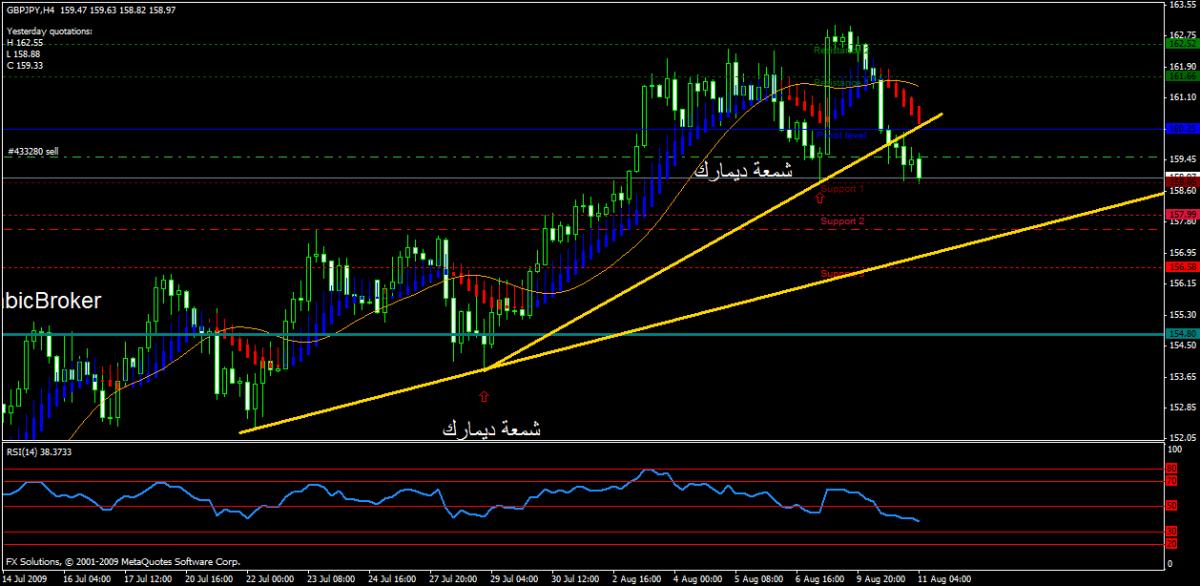The image size is (1200, 586).
Task: Click the teal horizontal line at 154.80
Action: coord(600,334)
